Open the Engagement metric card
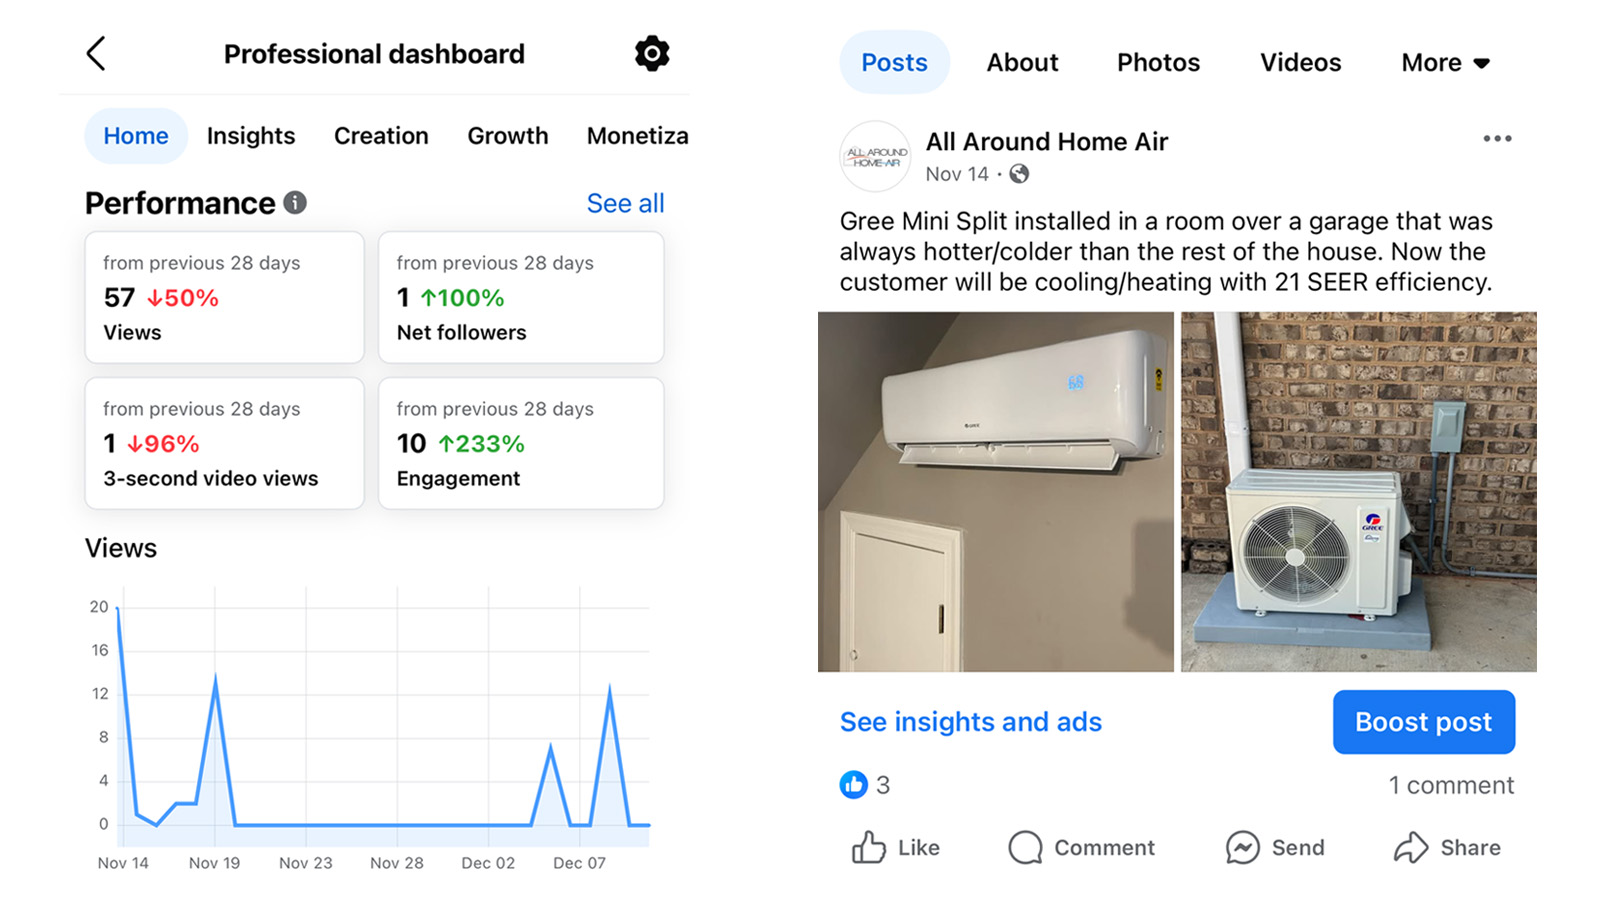1600x900 pixels. click(x=521, y=444)
